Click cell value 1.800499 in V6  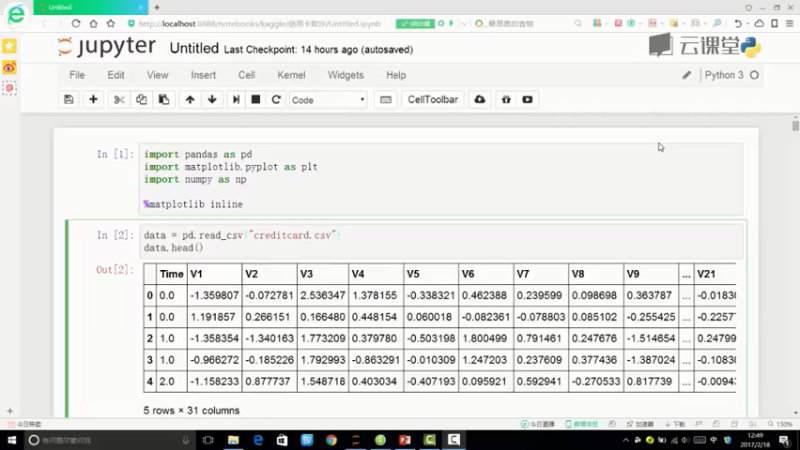[484, 338]
